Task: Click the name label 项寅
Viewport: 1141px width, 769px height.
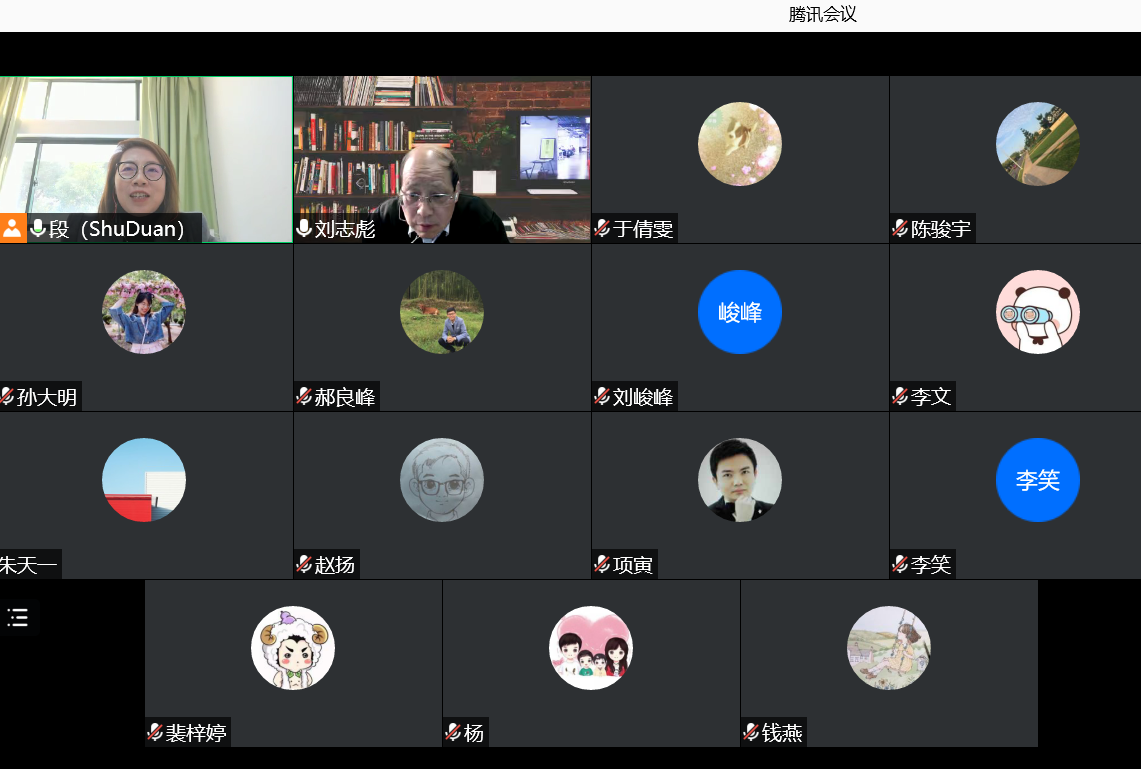Action: pyautogui.click(x=633, y=565)
